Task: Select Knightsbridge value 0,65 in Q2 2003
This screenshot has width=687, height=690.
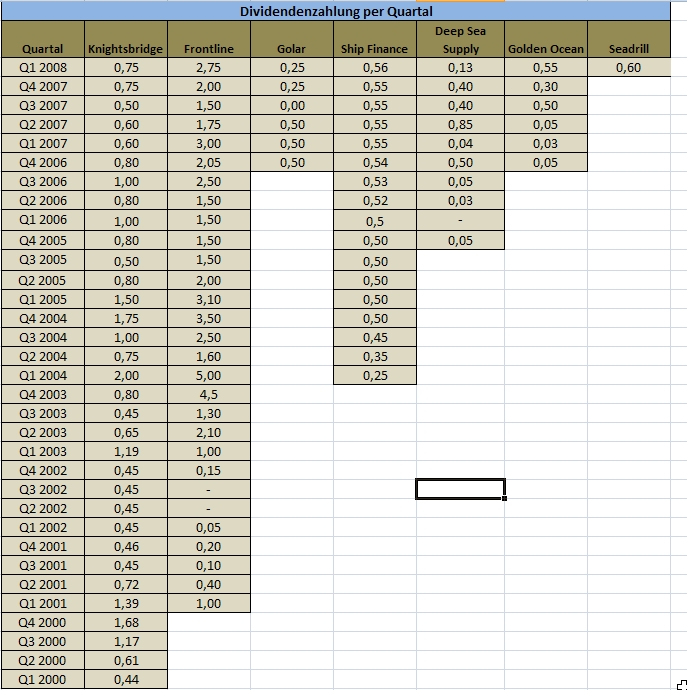Action: [x=126, y=432]
